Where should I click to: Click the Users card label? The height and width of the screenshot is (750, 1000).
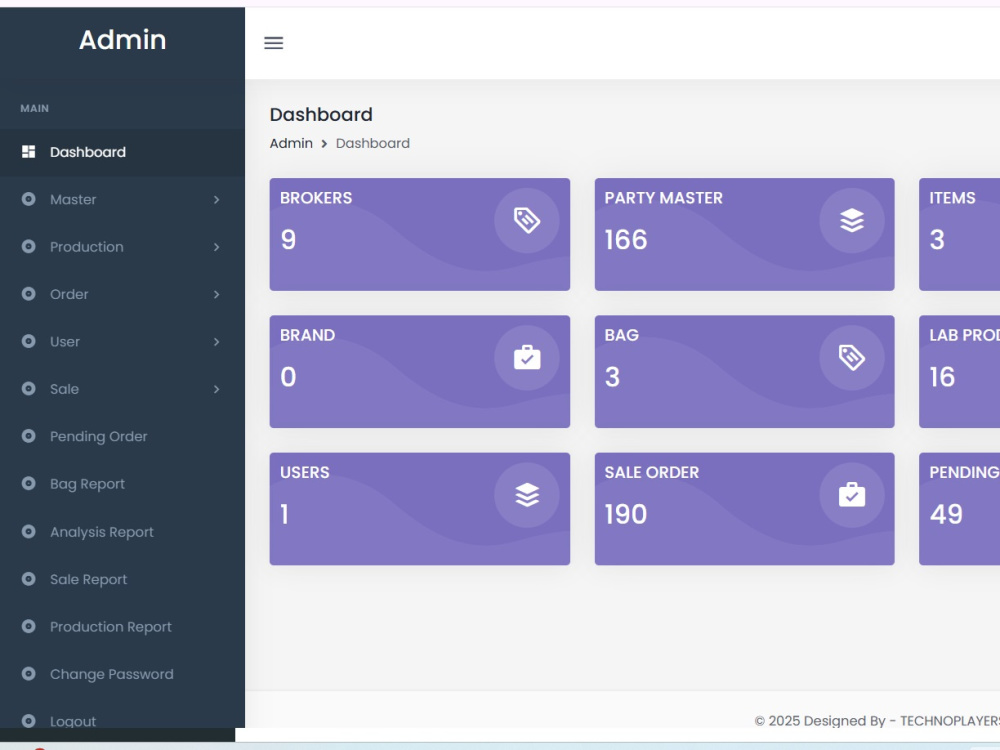304,473
